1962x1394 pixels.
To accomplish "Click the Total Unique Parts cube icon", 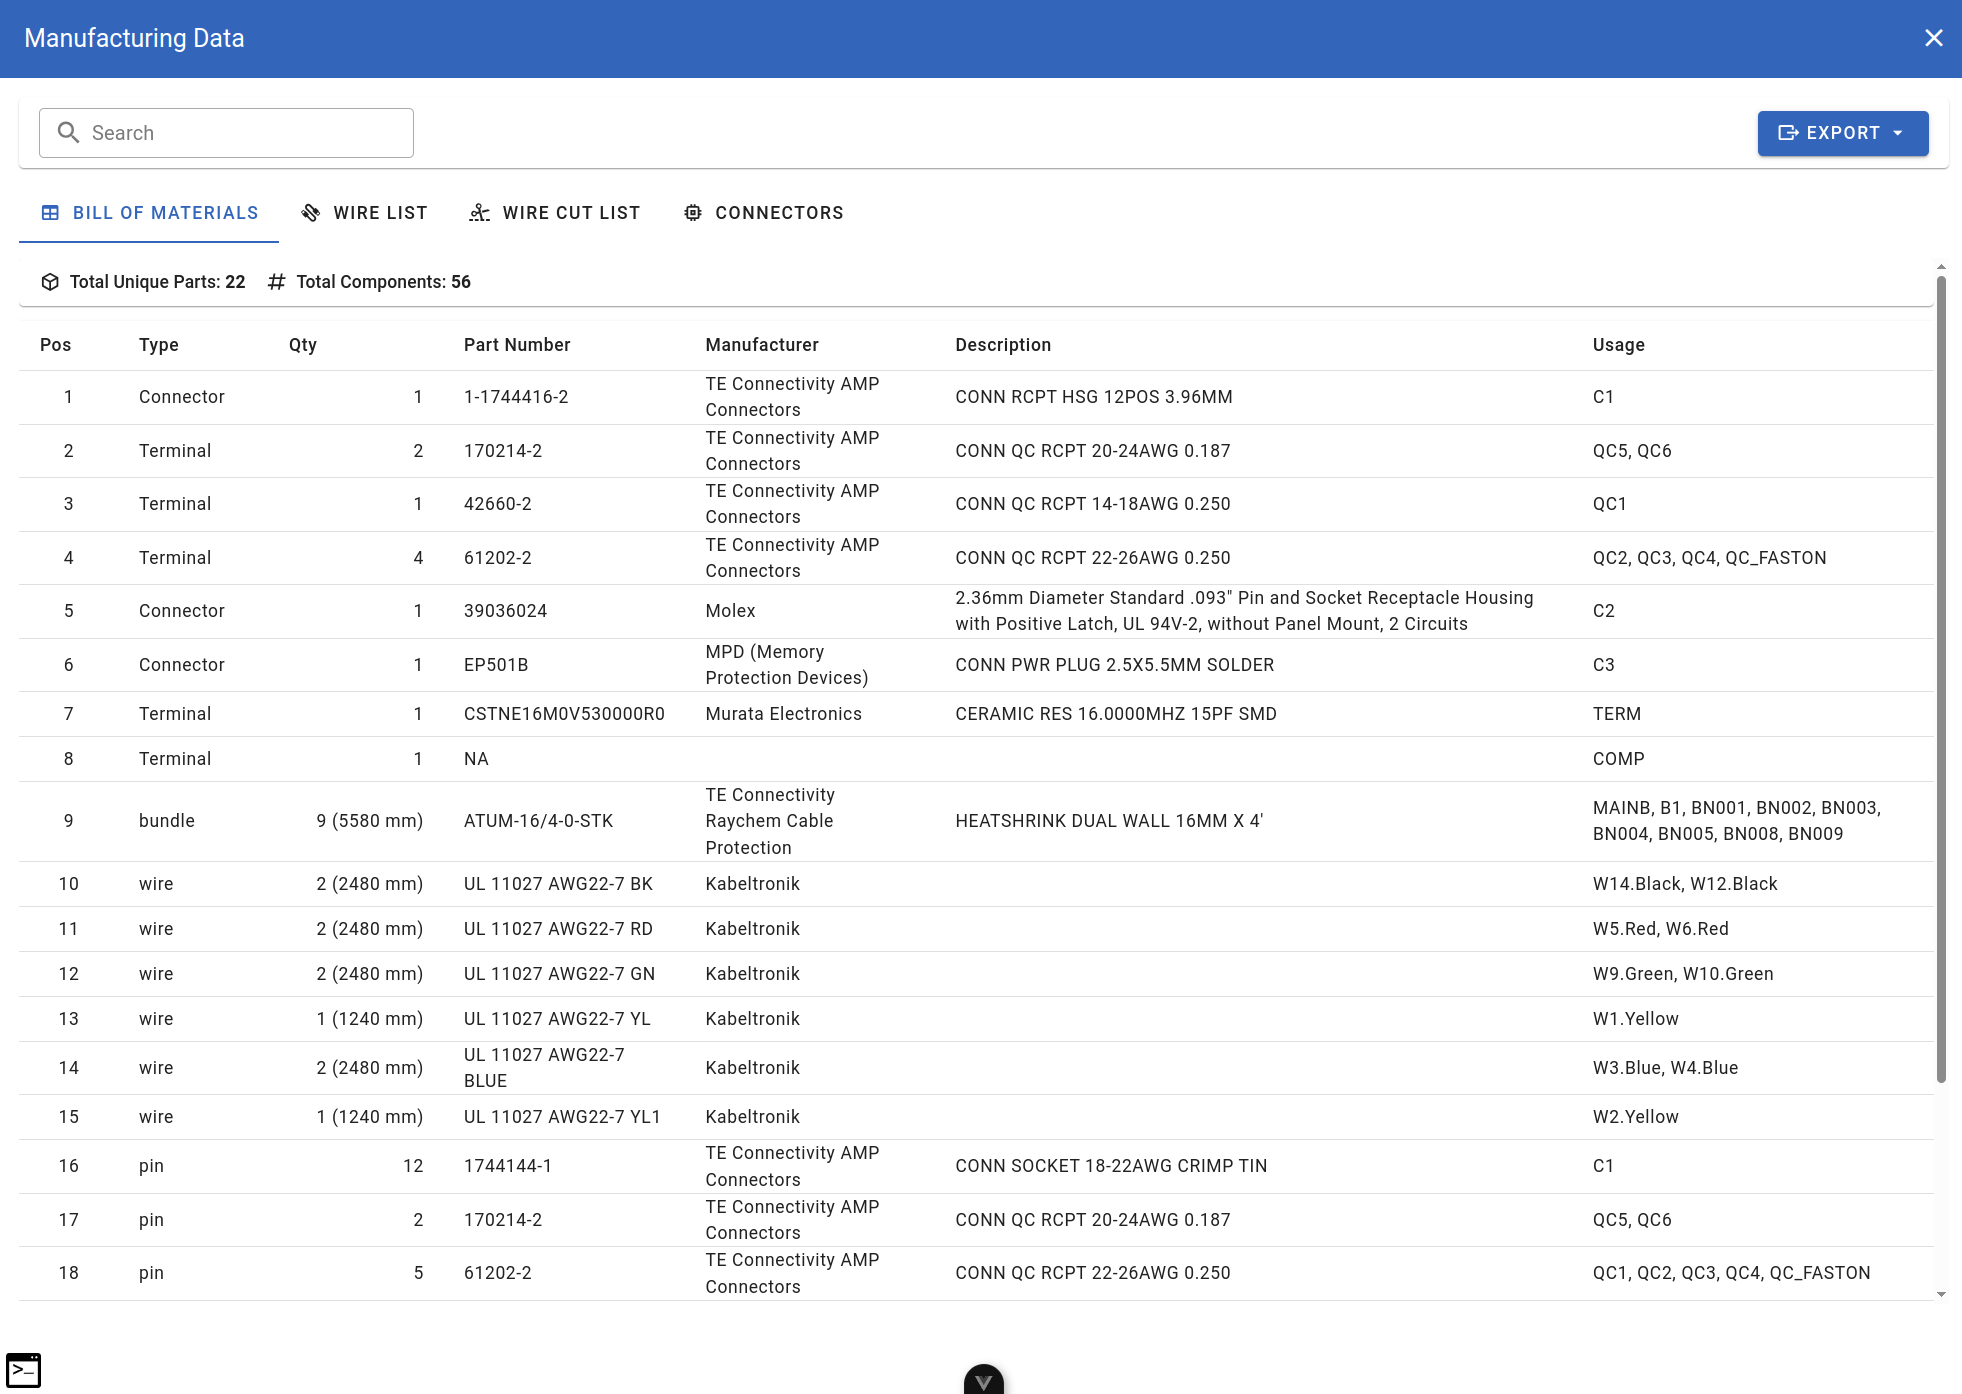I will [50, 282].
